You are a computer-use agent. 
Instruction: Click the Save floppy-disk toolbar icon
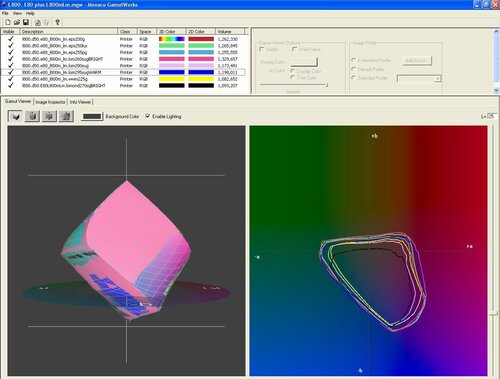pyautogui.click(x=26, y=22)
